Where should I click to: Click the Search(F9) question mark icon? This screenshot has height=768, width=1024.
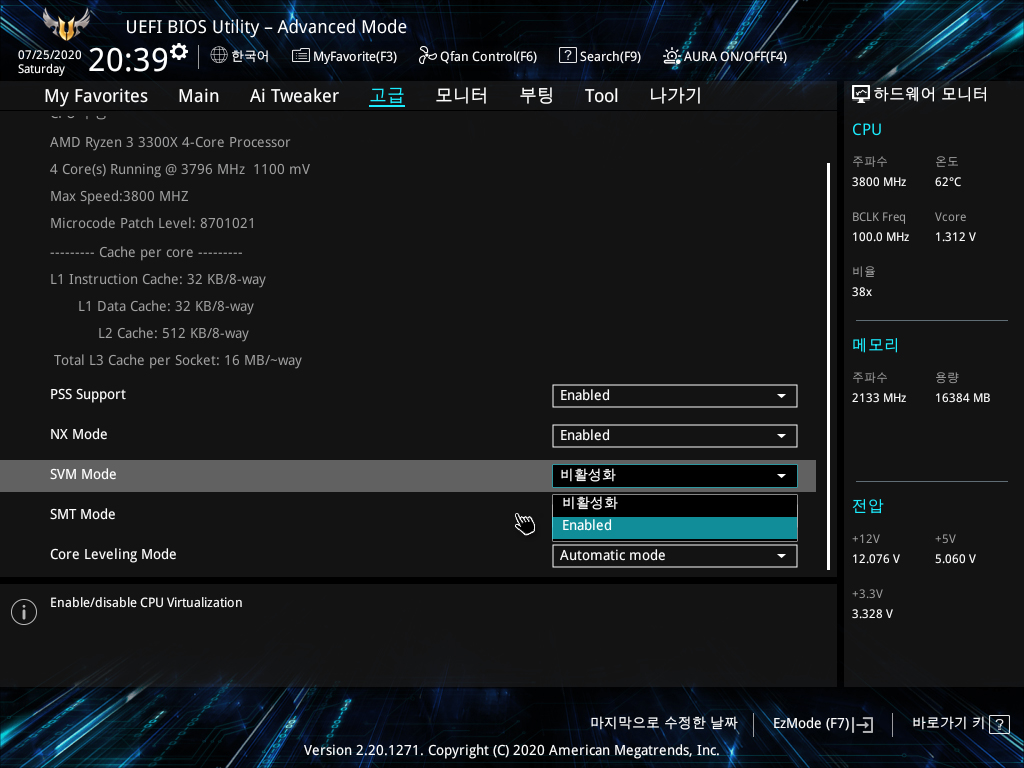(x=568, y=56)
